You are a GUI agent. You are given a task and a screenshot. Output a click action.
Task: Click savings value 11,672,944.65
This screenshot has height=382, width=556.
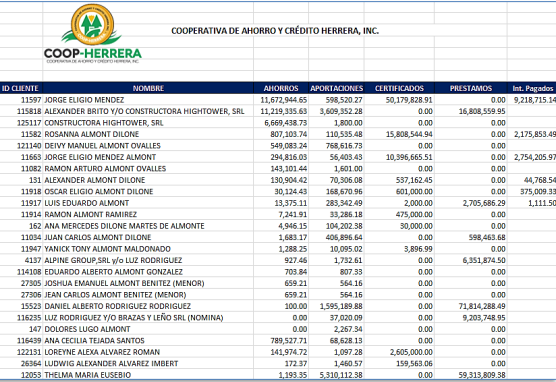pyautogui.click(x=284, y=100)
